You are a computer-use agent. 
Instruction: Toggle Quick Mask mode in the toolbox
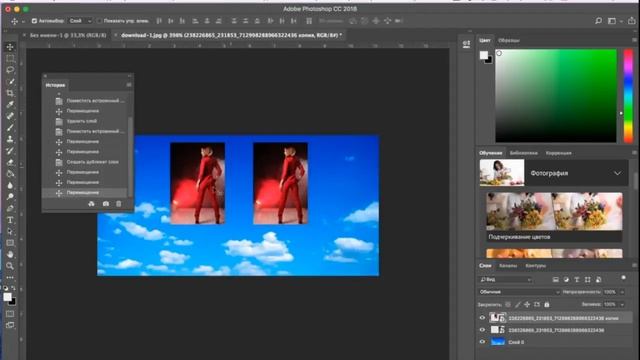[10, 314]
